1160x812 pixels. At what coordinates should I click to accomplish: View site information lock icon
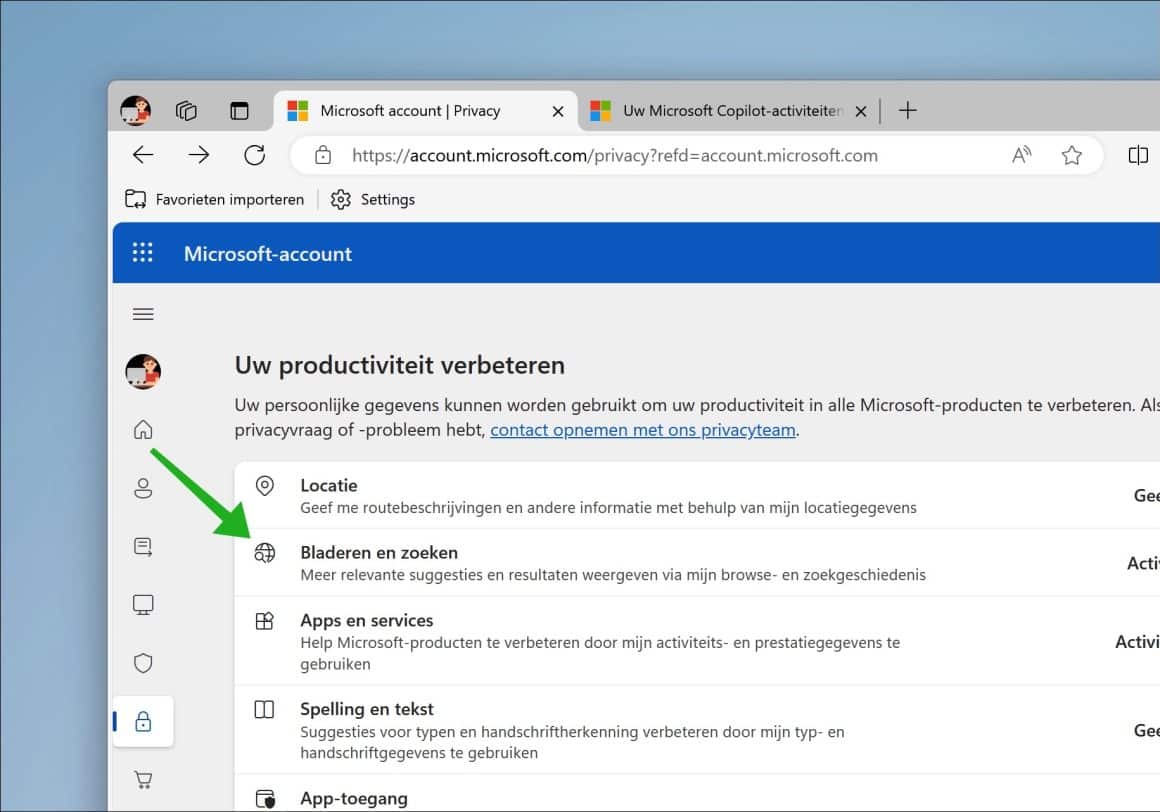323,155
